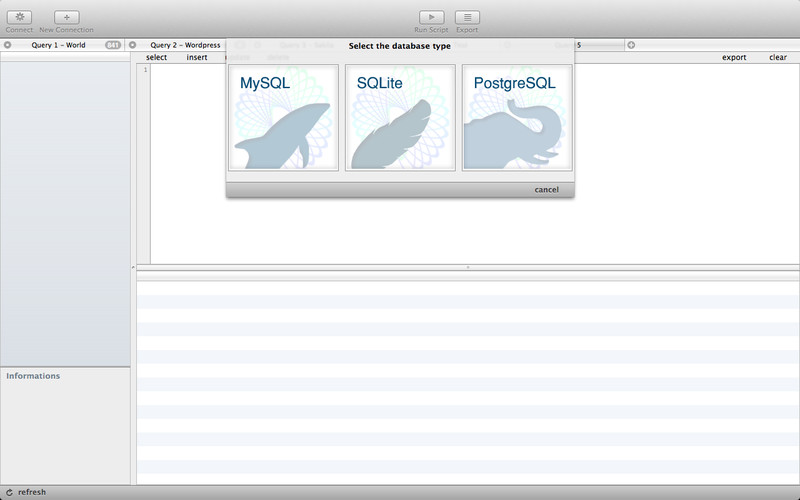Choose the SQLite database type tile
This screenshot has height=500, width=800.
pos(400,117)
